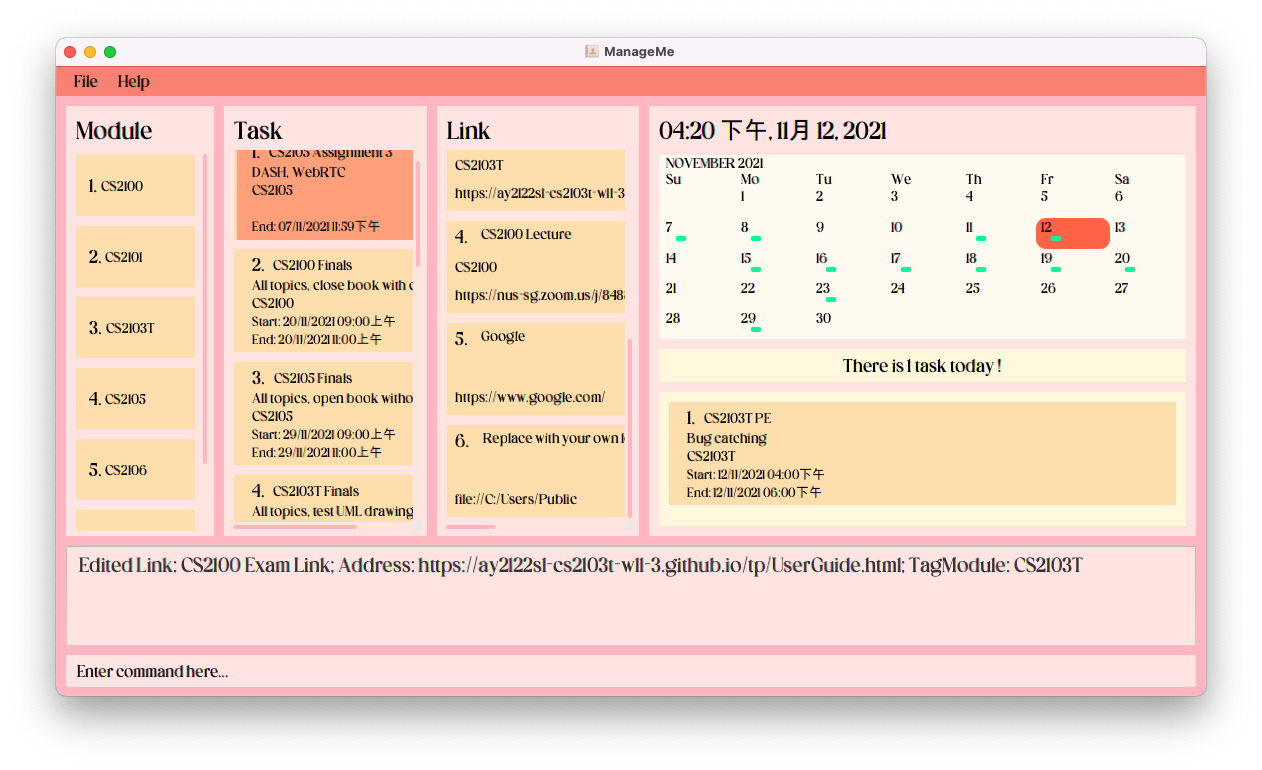The image size is (1262, 770).
Task: Click the NOVEMBER 2021 calendar heading
Action: [714, 163]
